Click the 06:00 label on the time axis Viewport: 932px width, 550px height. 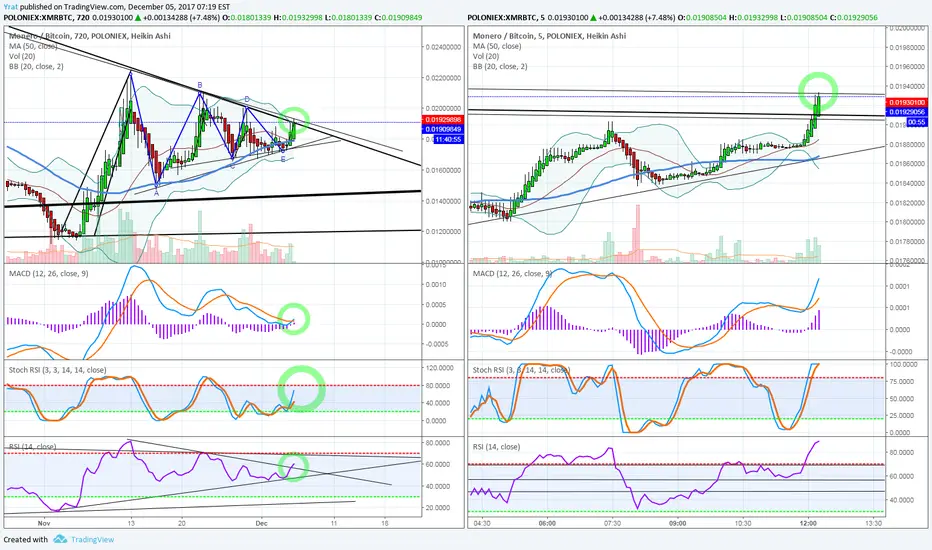[547, 523]
